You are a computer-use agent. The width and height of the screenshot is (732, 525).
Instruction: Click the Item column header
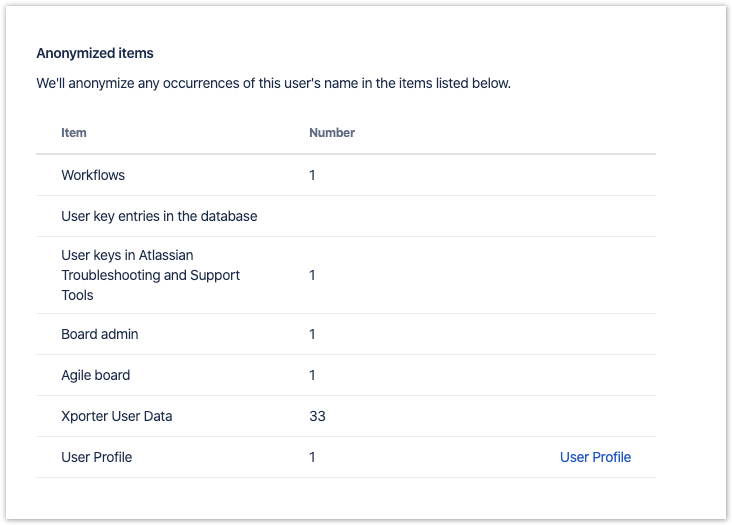[74, 133]
